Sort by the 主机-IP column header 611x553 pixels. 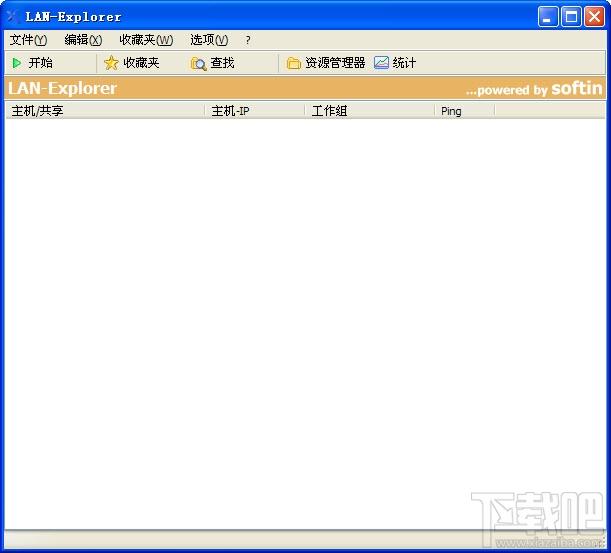click(x=254, y=111)
